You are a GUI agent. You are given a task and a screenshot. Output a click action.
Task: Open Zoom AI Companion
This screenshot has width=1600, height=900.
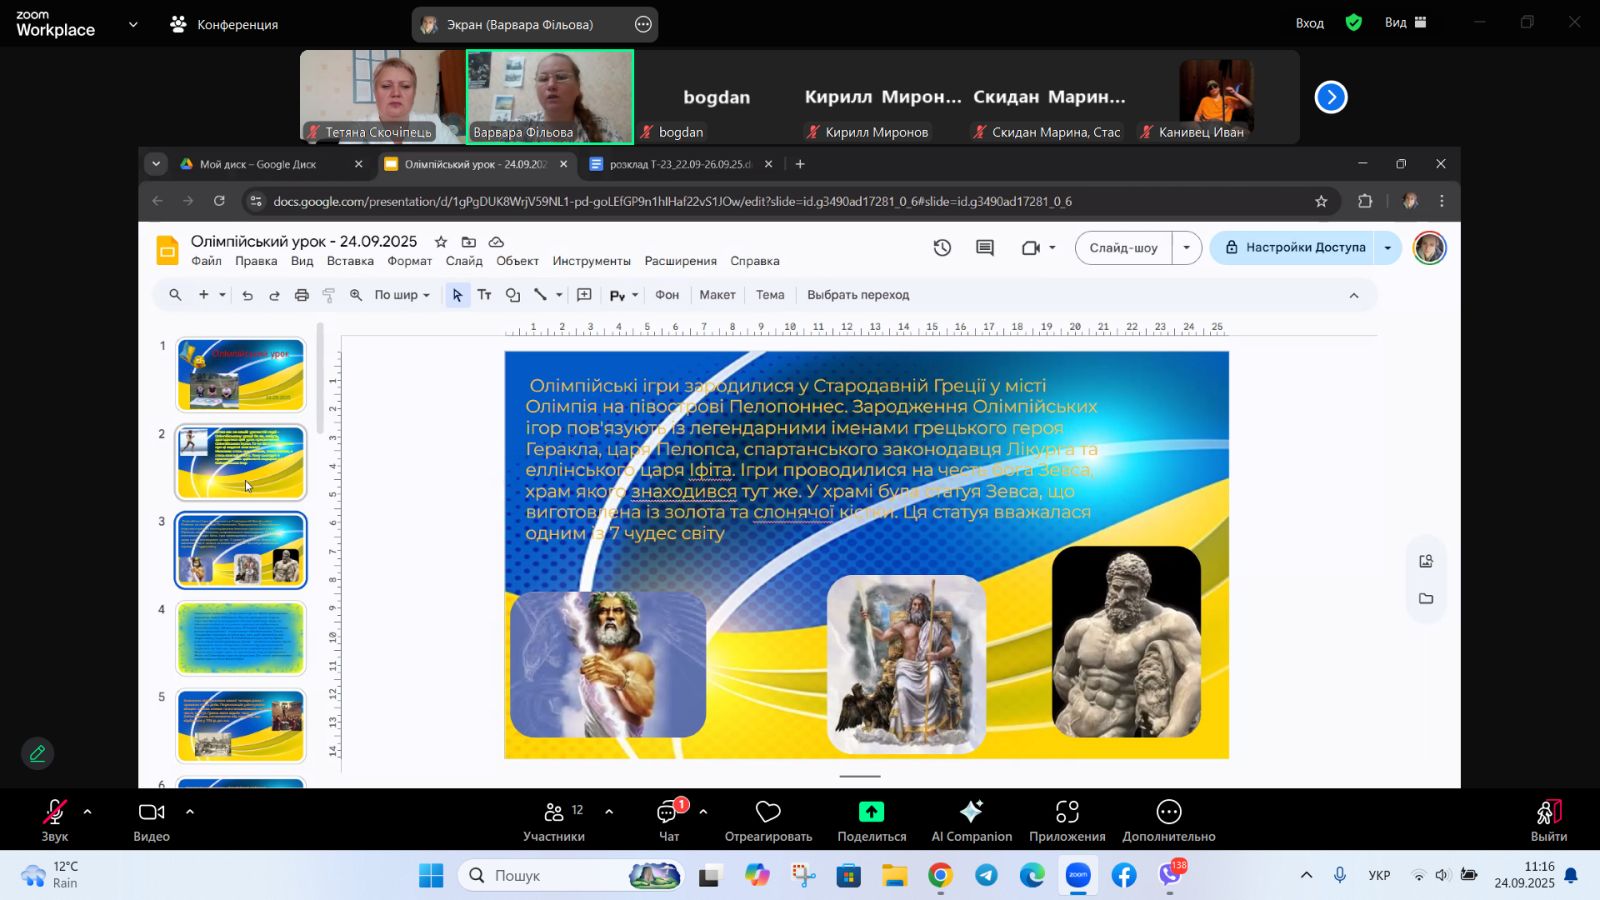click(x=971, y=820)
